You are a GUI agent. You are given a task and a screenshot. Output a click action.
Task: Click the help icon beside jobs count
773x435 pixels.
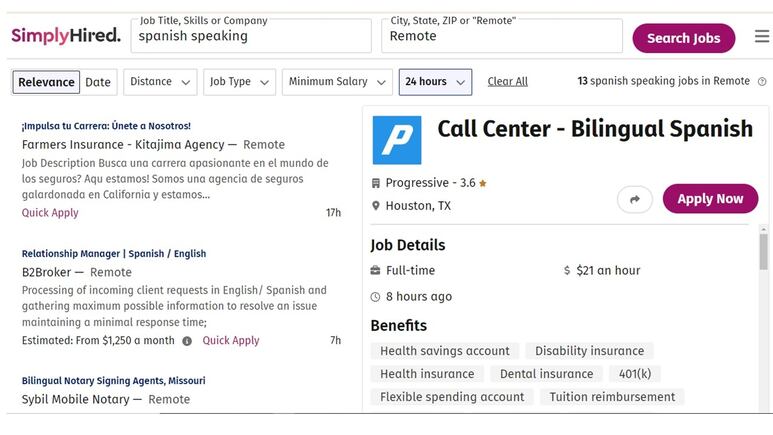(762, 82)
